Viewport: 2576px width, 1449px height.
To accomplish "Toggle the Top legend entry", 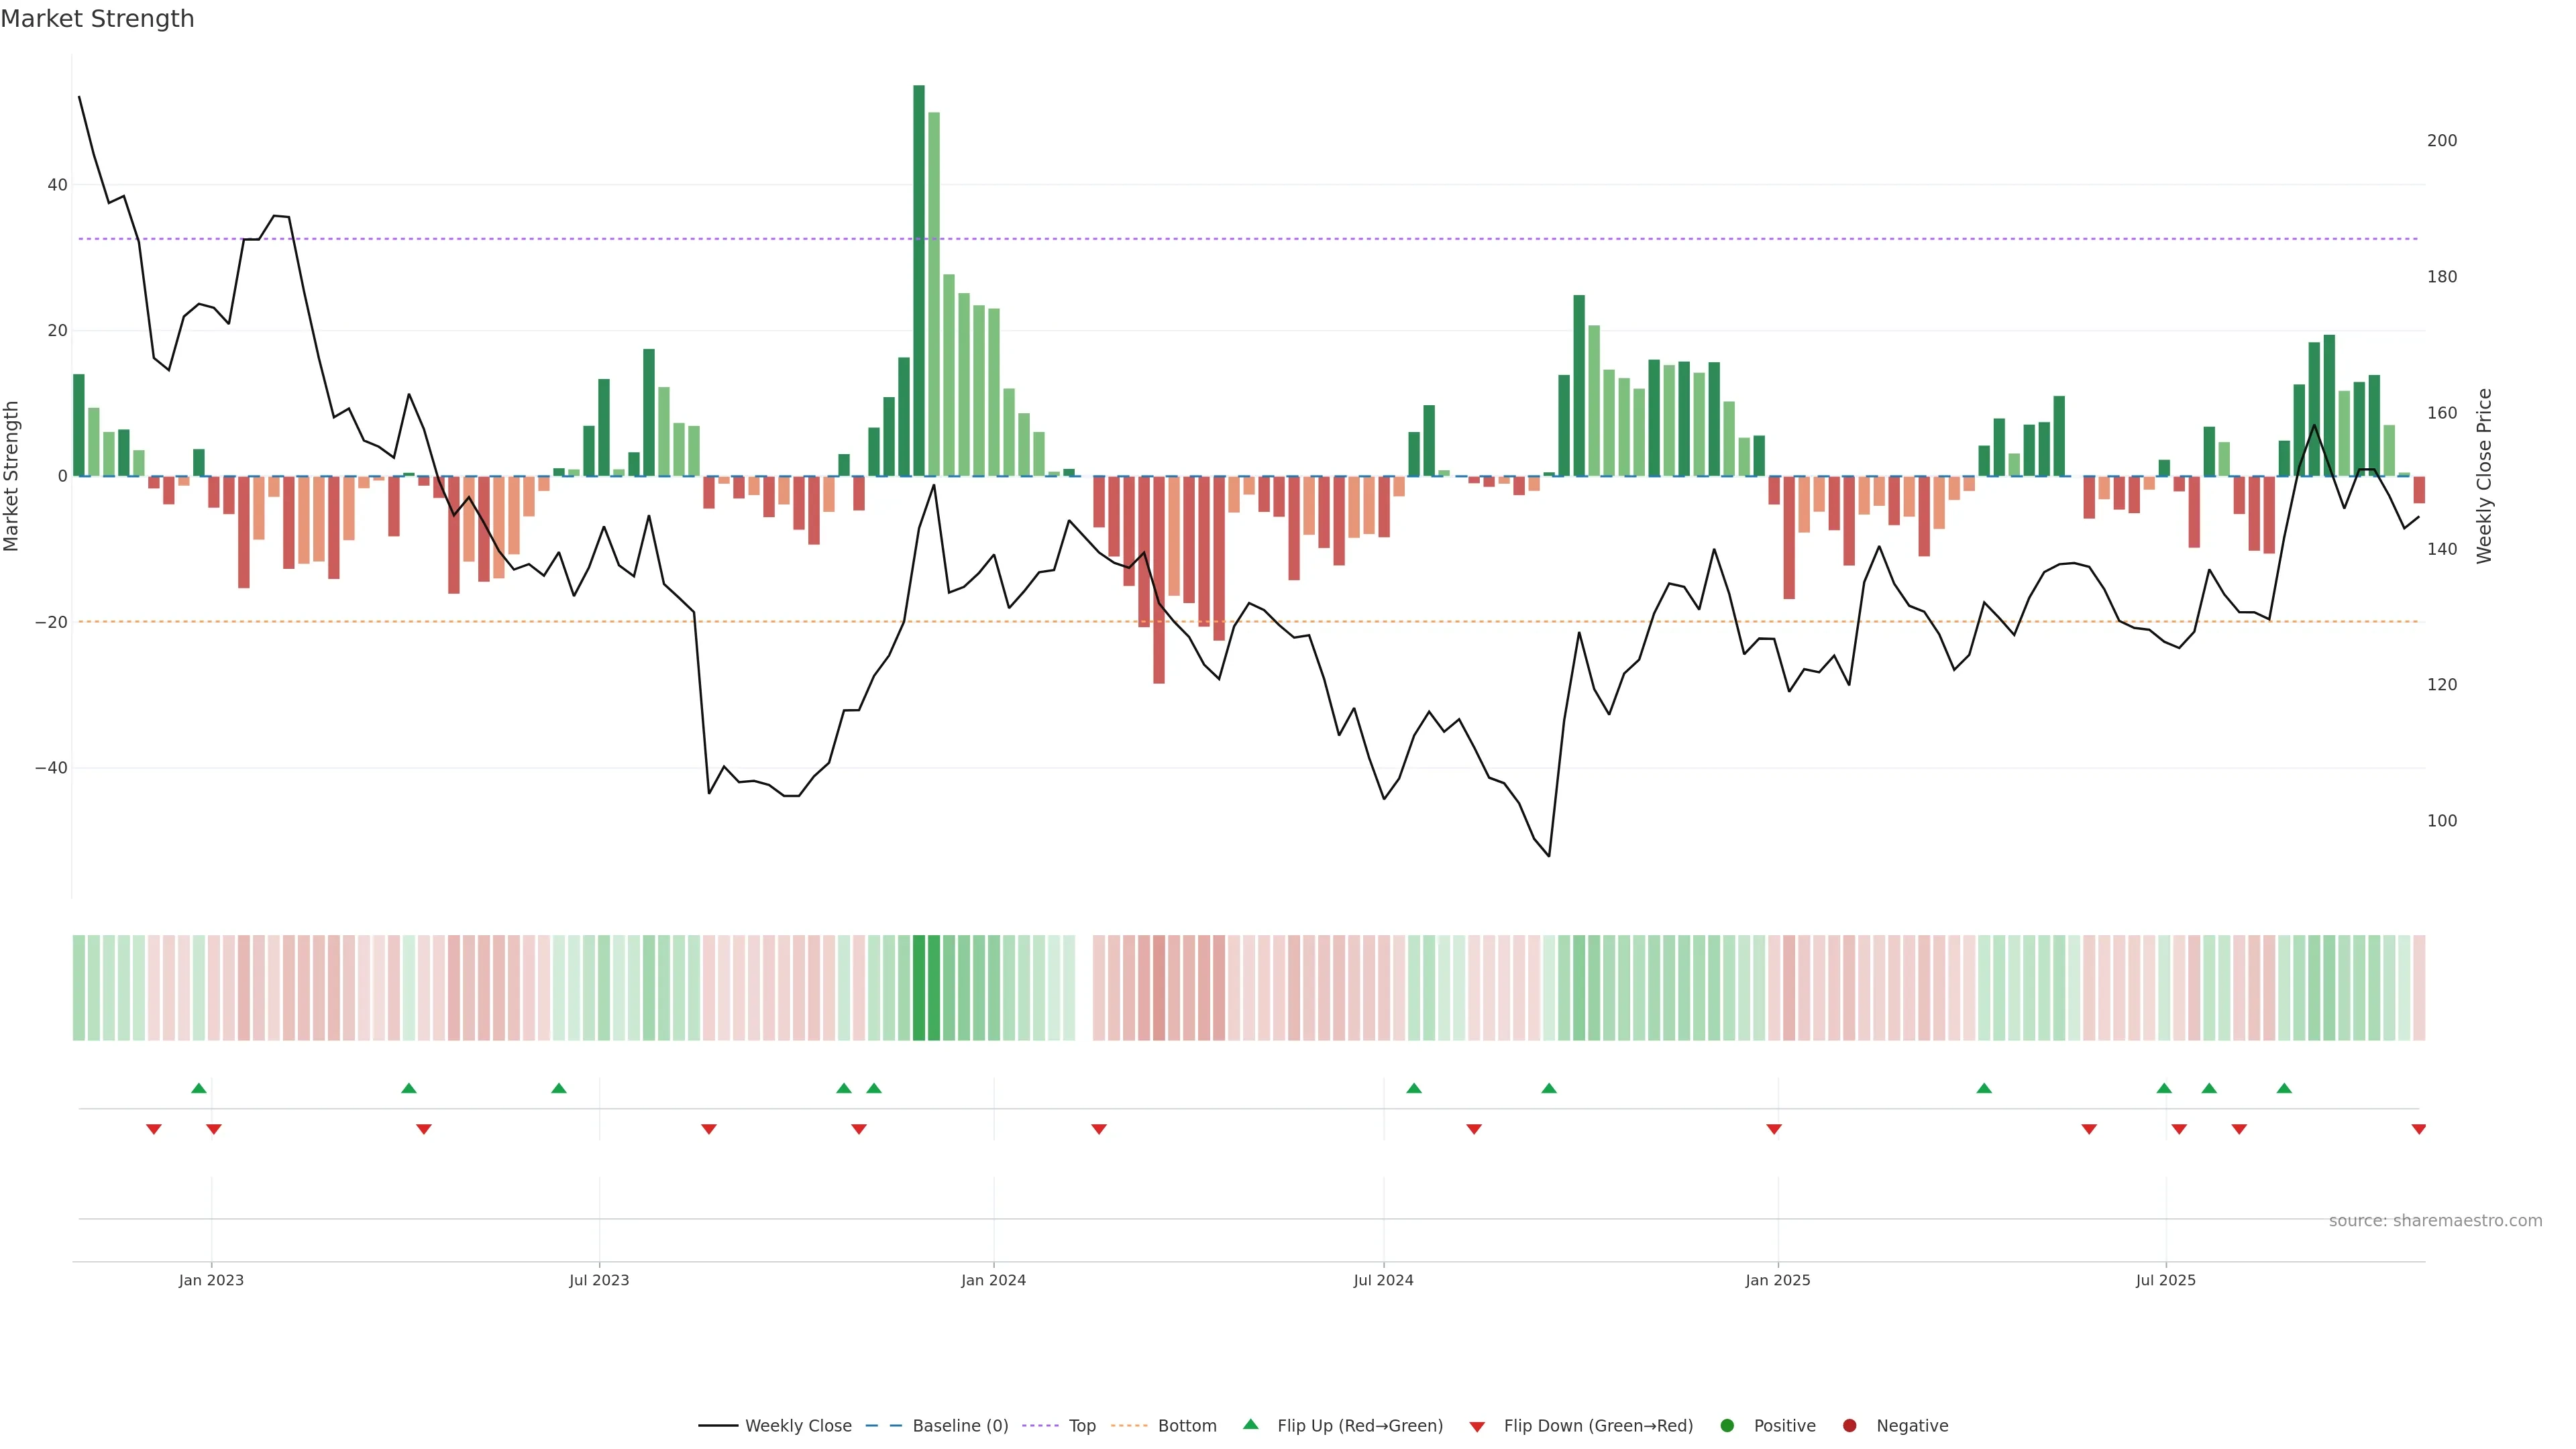I will (1081, 1426).
